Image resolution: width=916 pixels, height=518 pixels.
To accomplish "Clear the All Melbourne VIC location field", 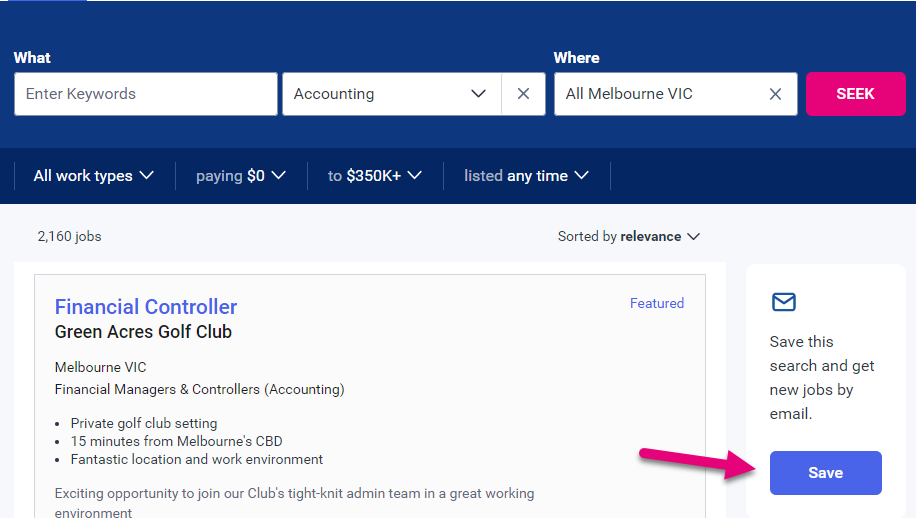I will (x=775, y=94).
